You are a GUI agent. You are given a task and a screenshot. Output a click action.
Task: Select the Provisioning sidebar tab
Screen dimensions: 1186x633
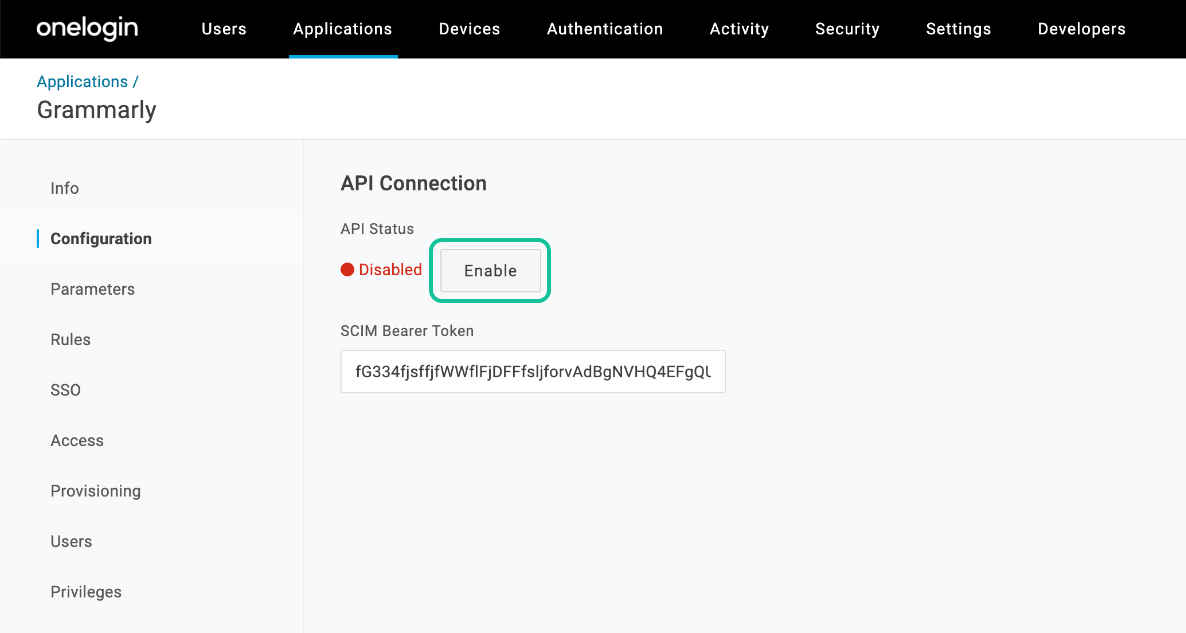[95, 492]
